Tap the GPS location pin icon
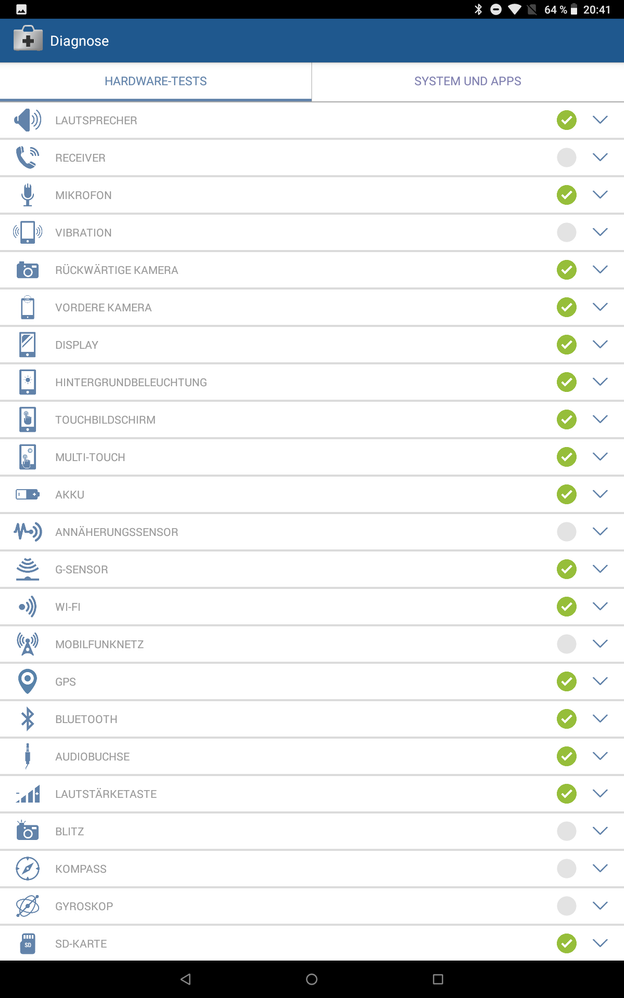 [27, 682]
